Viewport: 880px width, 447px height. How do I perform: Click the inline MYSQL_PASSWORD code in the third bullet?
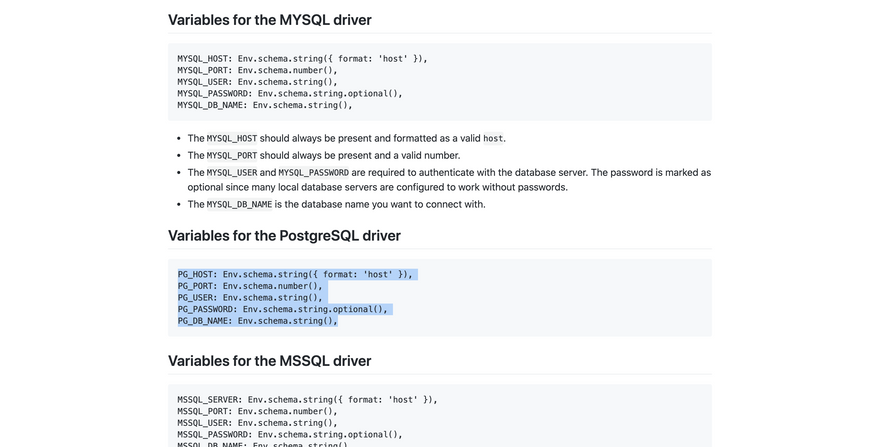pos(313,173)
